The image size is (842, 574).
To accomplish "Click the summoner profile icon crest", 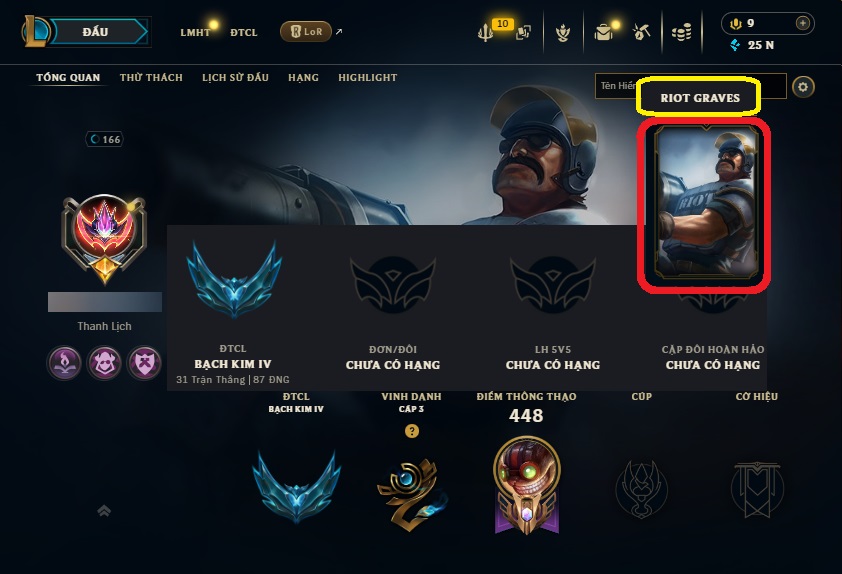I will point(104,238).
